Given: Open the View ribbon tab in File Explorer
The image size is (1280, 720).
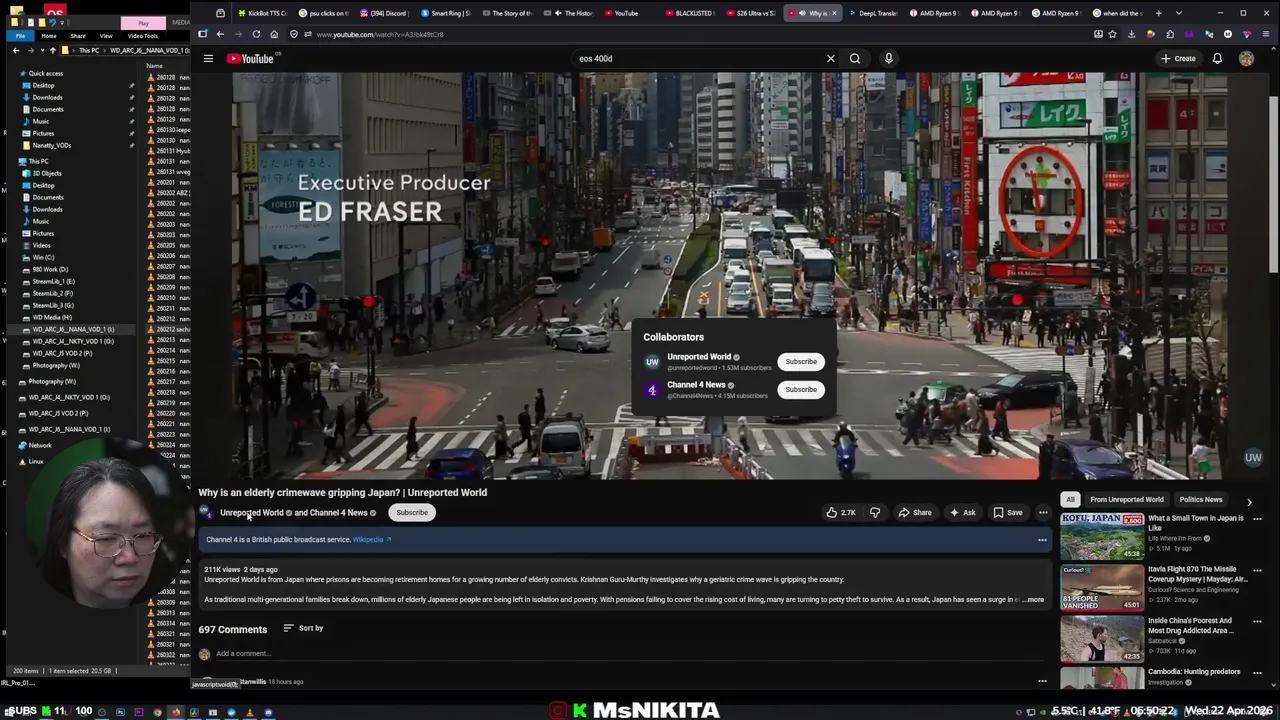Looking at the screenshot, I should 105,36.
